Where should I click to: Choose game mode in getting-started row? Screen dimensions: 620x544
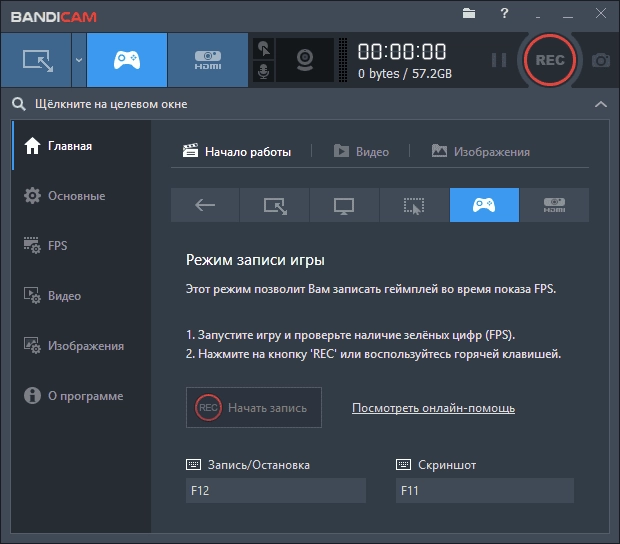point(484,205)
